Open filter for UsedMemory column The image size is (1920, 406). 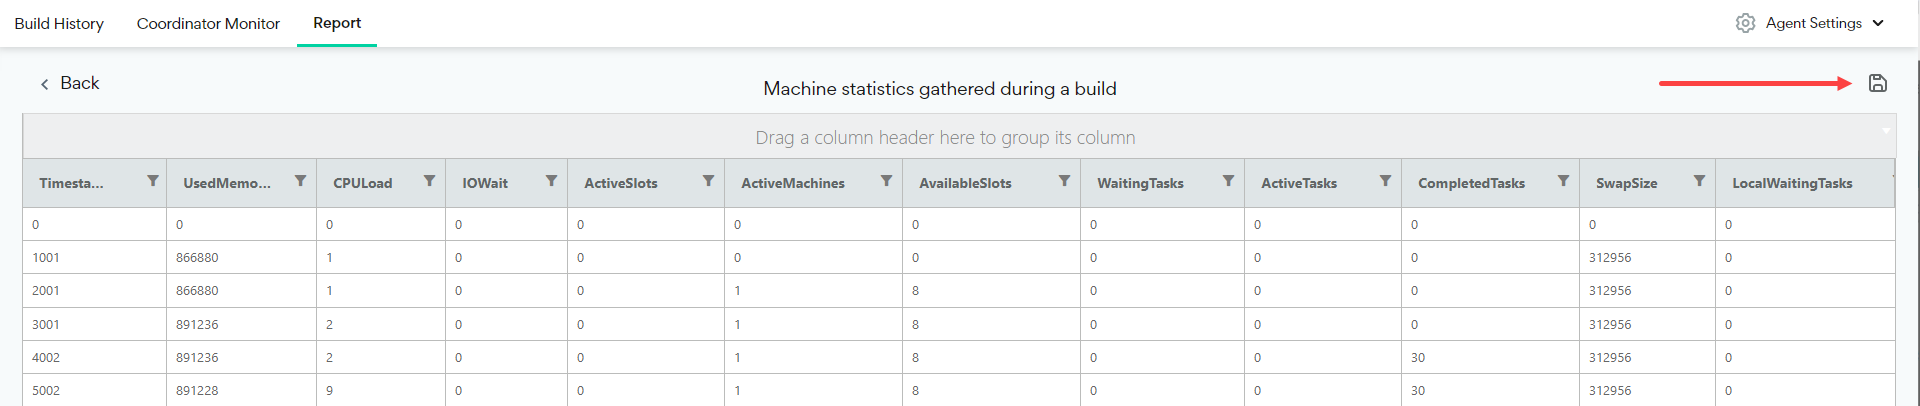click(300, 181)
